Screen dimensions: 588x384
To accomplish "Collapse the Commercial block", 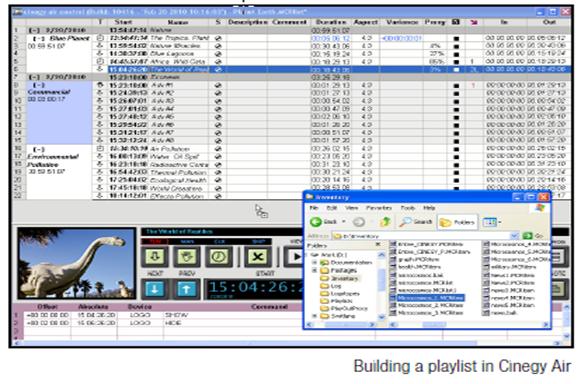I will (x=39, y=85).
